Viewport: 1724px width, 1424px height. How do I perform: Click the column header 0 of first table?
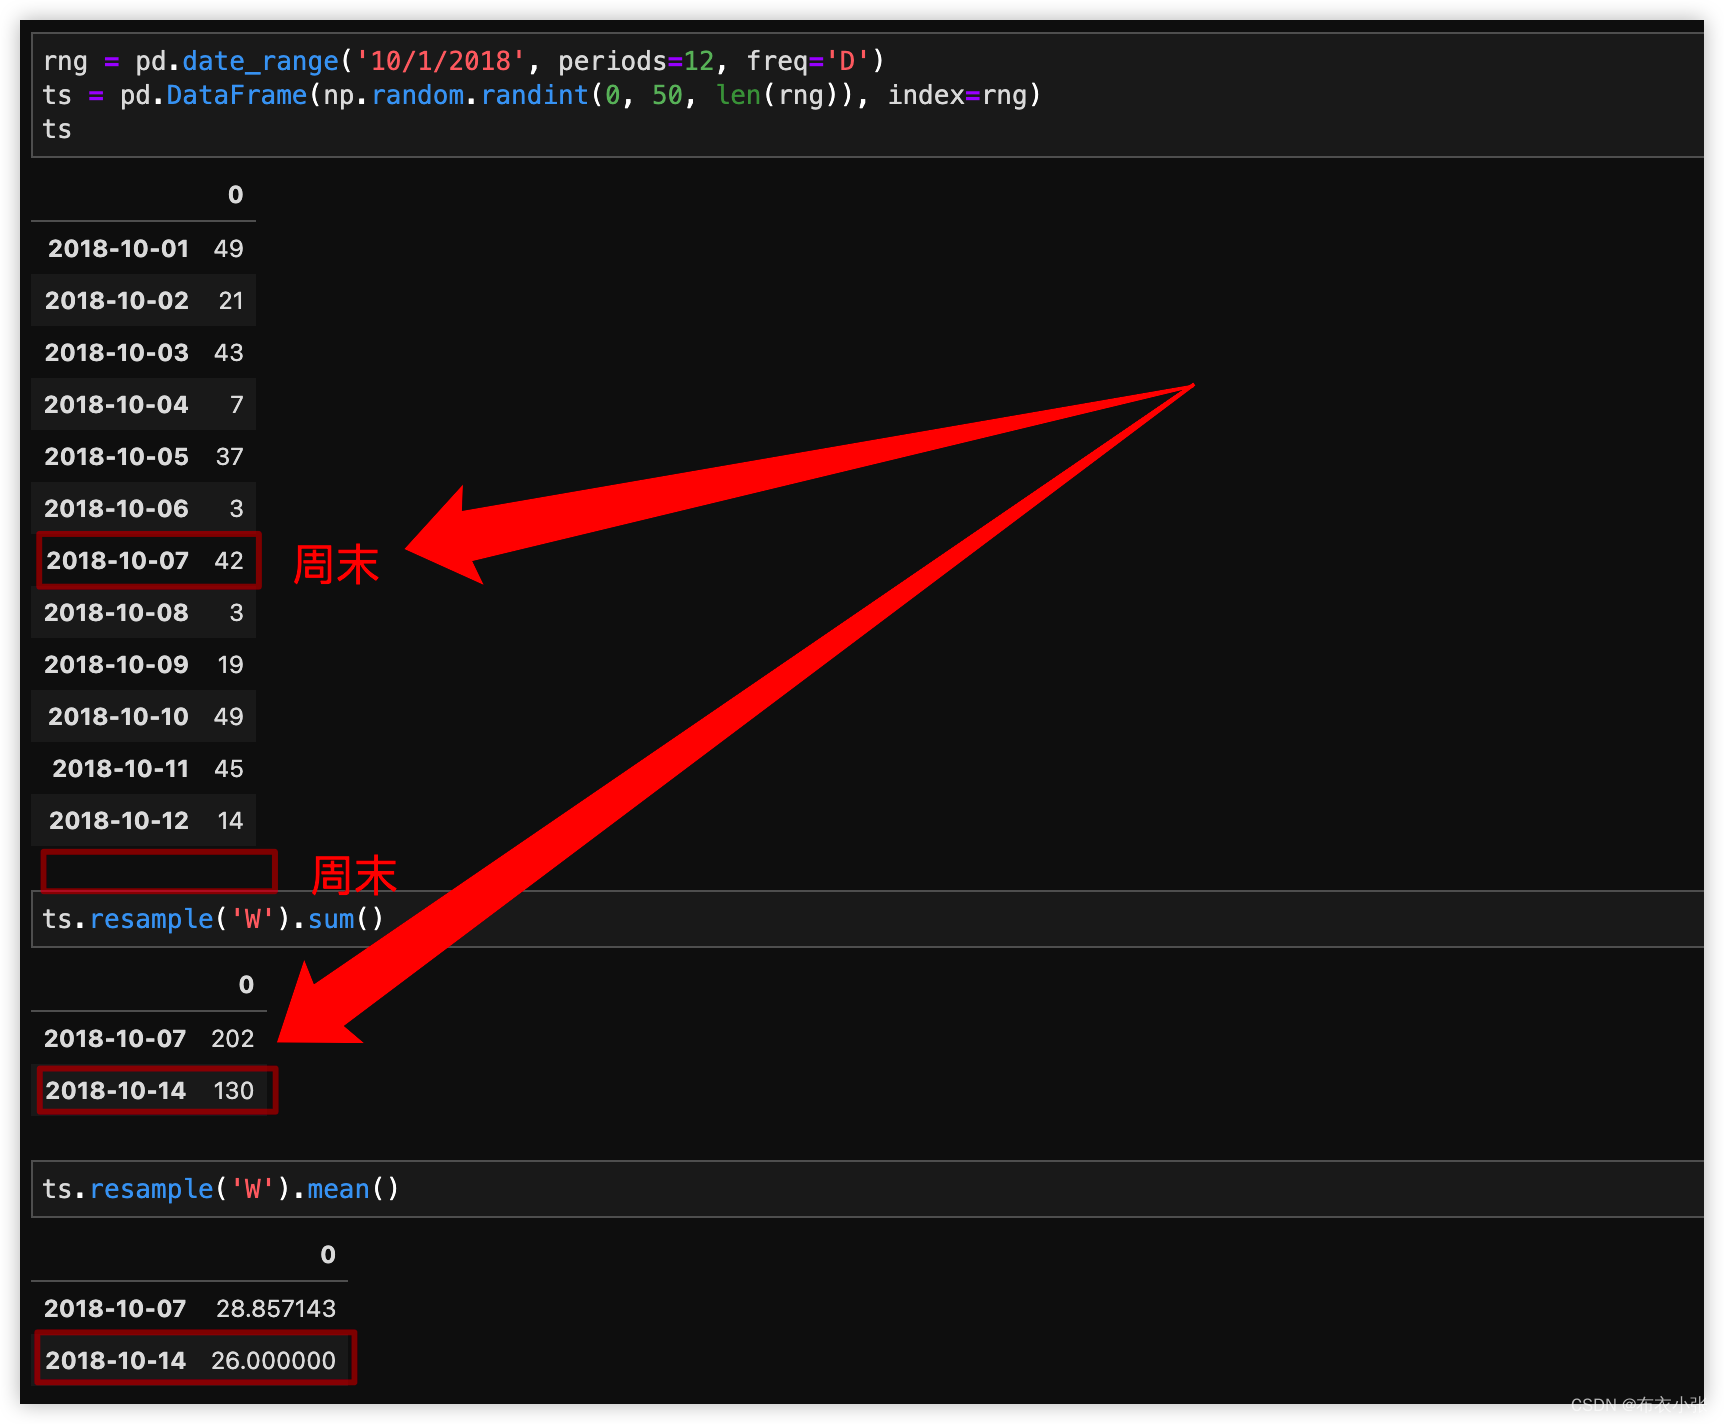coord(236,195)
